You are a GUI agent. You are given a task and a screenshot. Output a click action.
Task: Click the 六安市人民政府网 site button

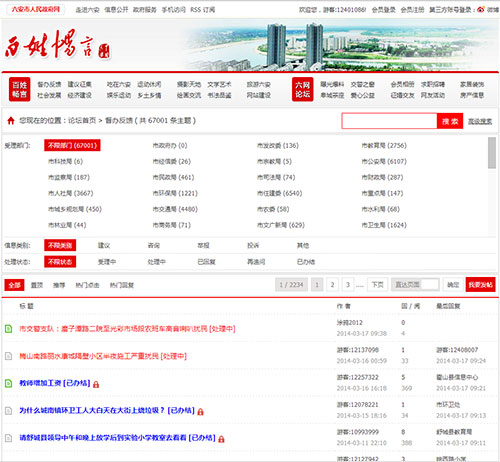(x=36, y=9)
